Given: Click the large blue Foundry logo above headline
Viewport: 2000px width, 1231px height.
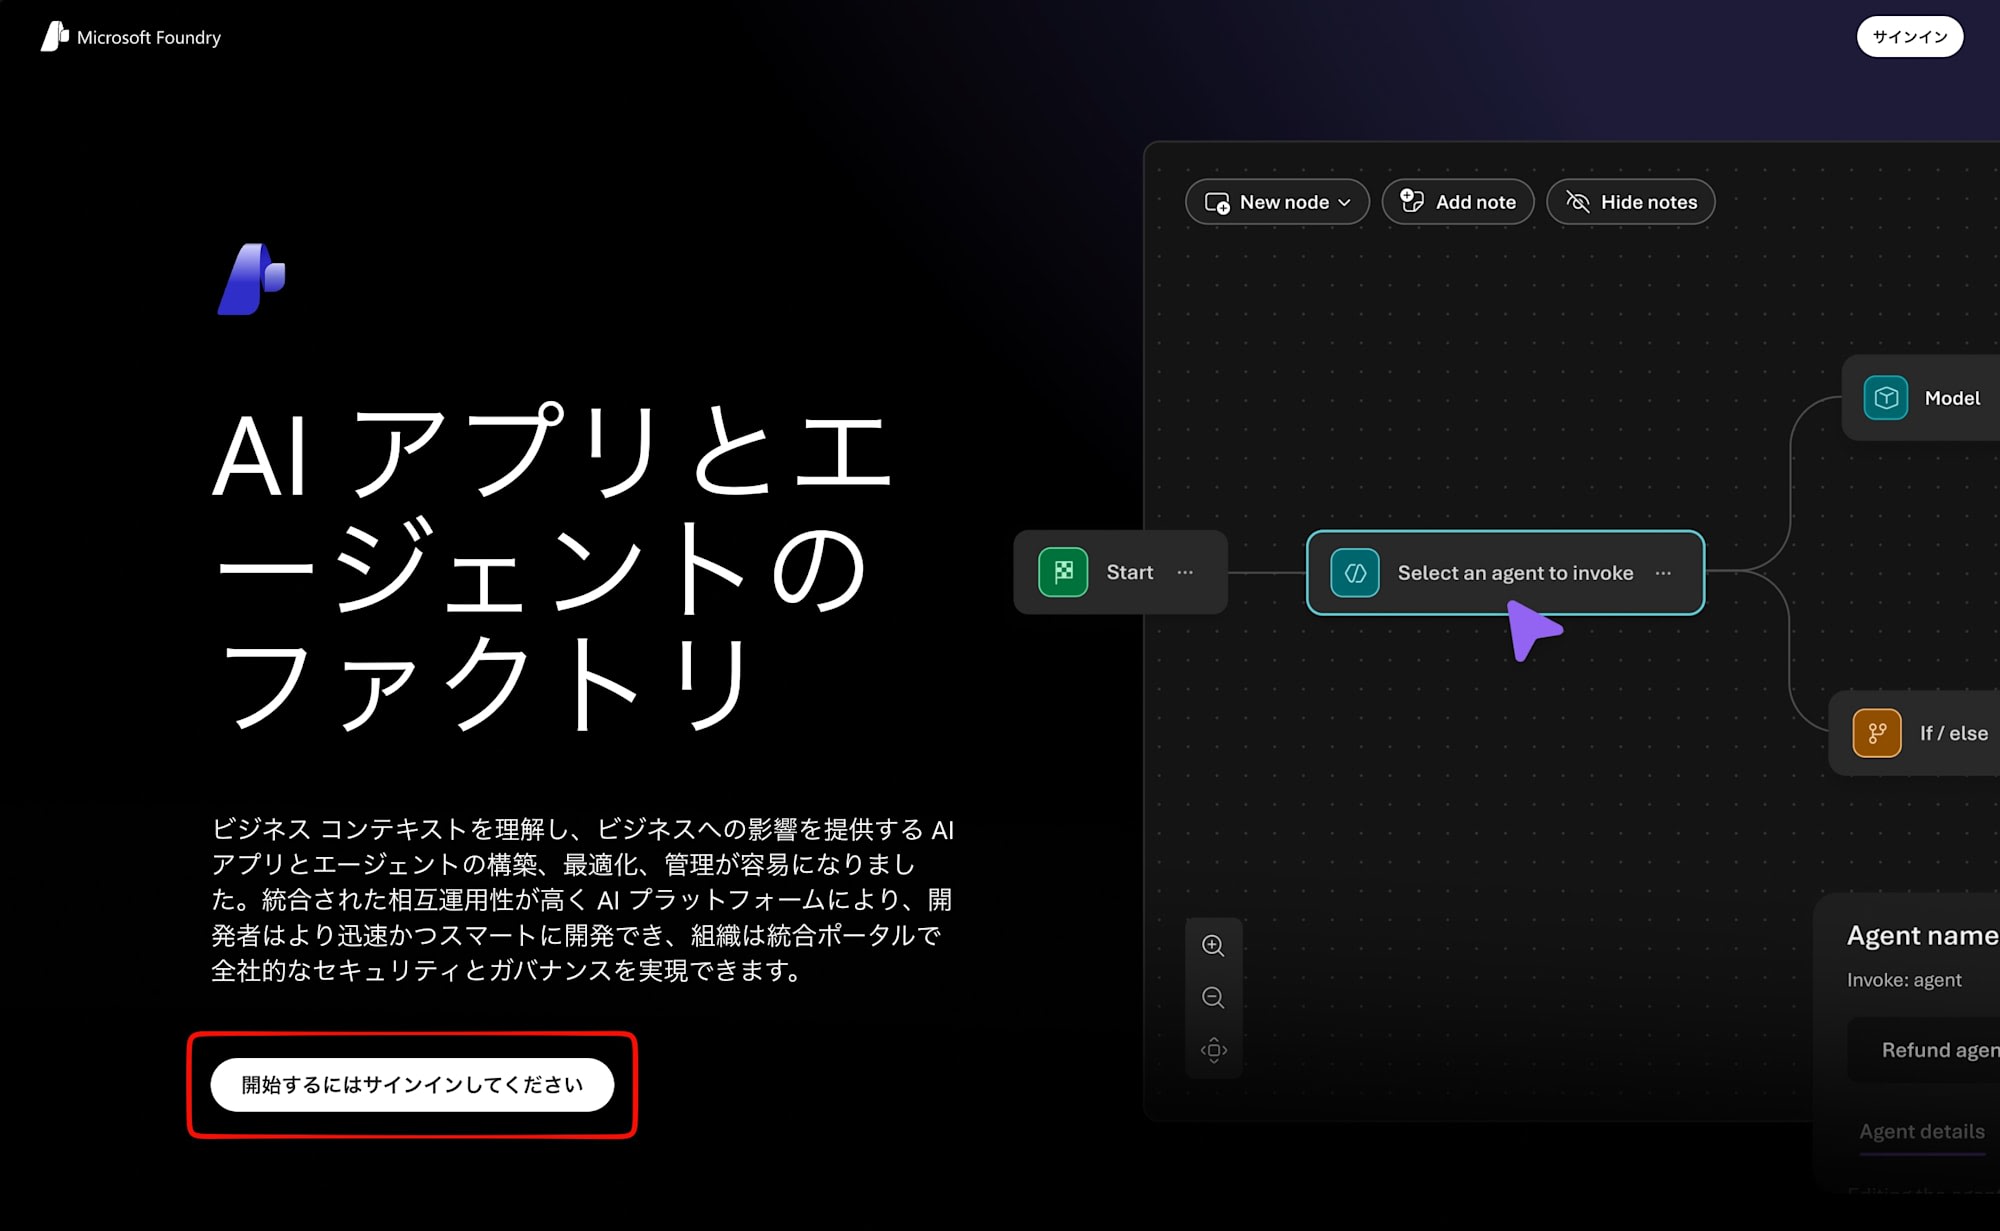Looking at the screenshot, I should coord(252,280).
